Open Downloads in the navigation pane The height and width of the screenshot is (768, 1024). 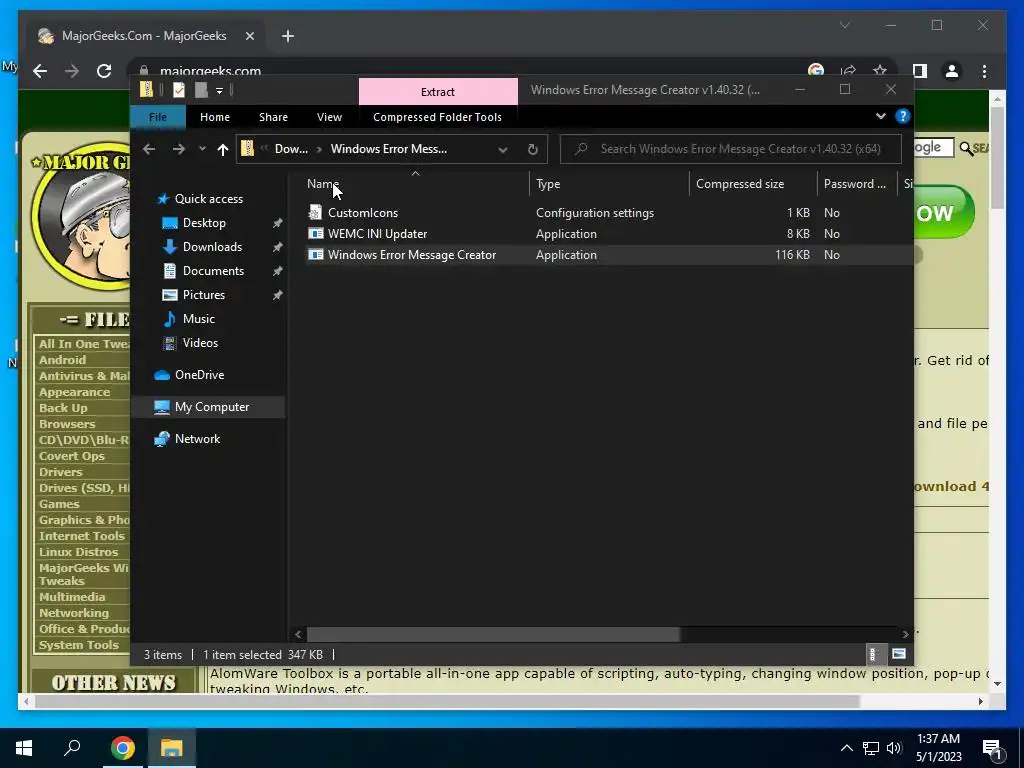pyautogui.click(x=212, y=247)
